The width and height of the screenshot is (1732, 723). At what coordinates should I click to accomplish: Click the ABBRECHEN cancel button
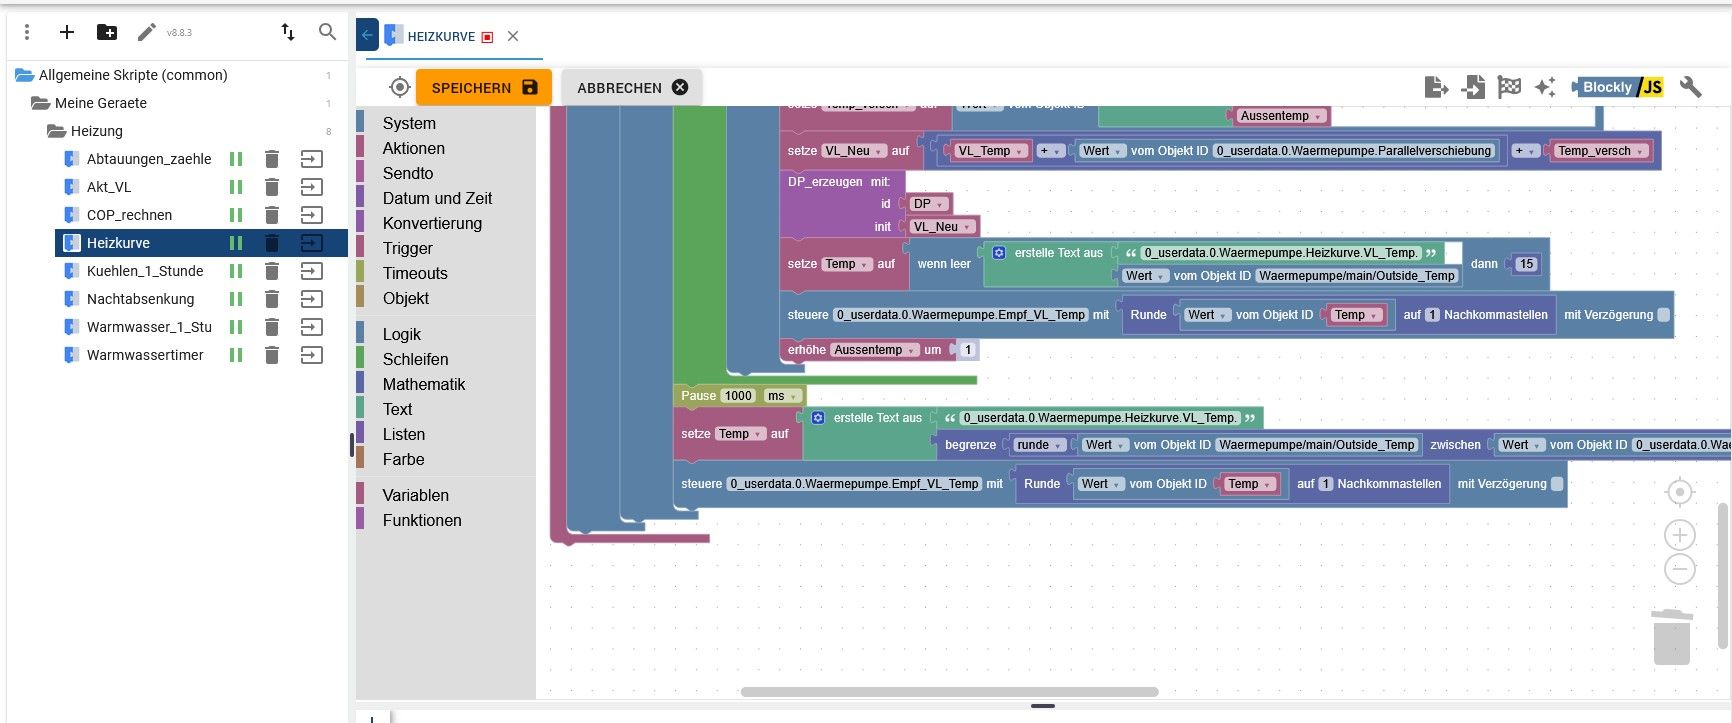(x=631, y=87)
